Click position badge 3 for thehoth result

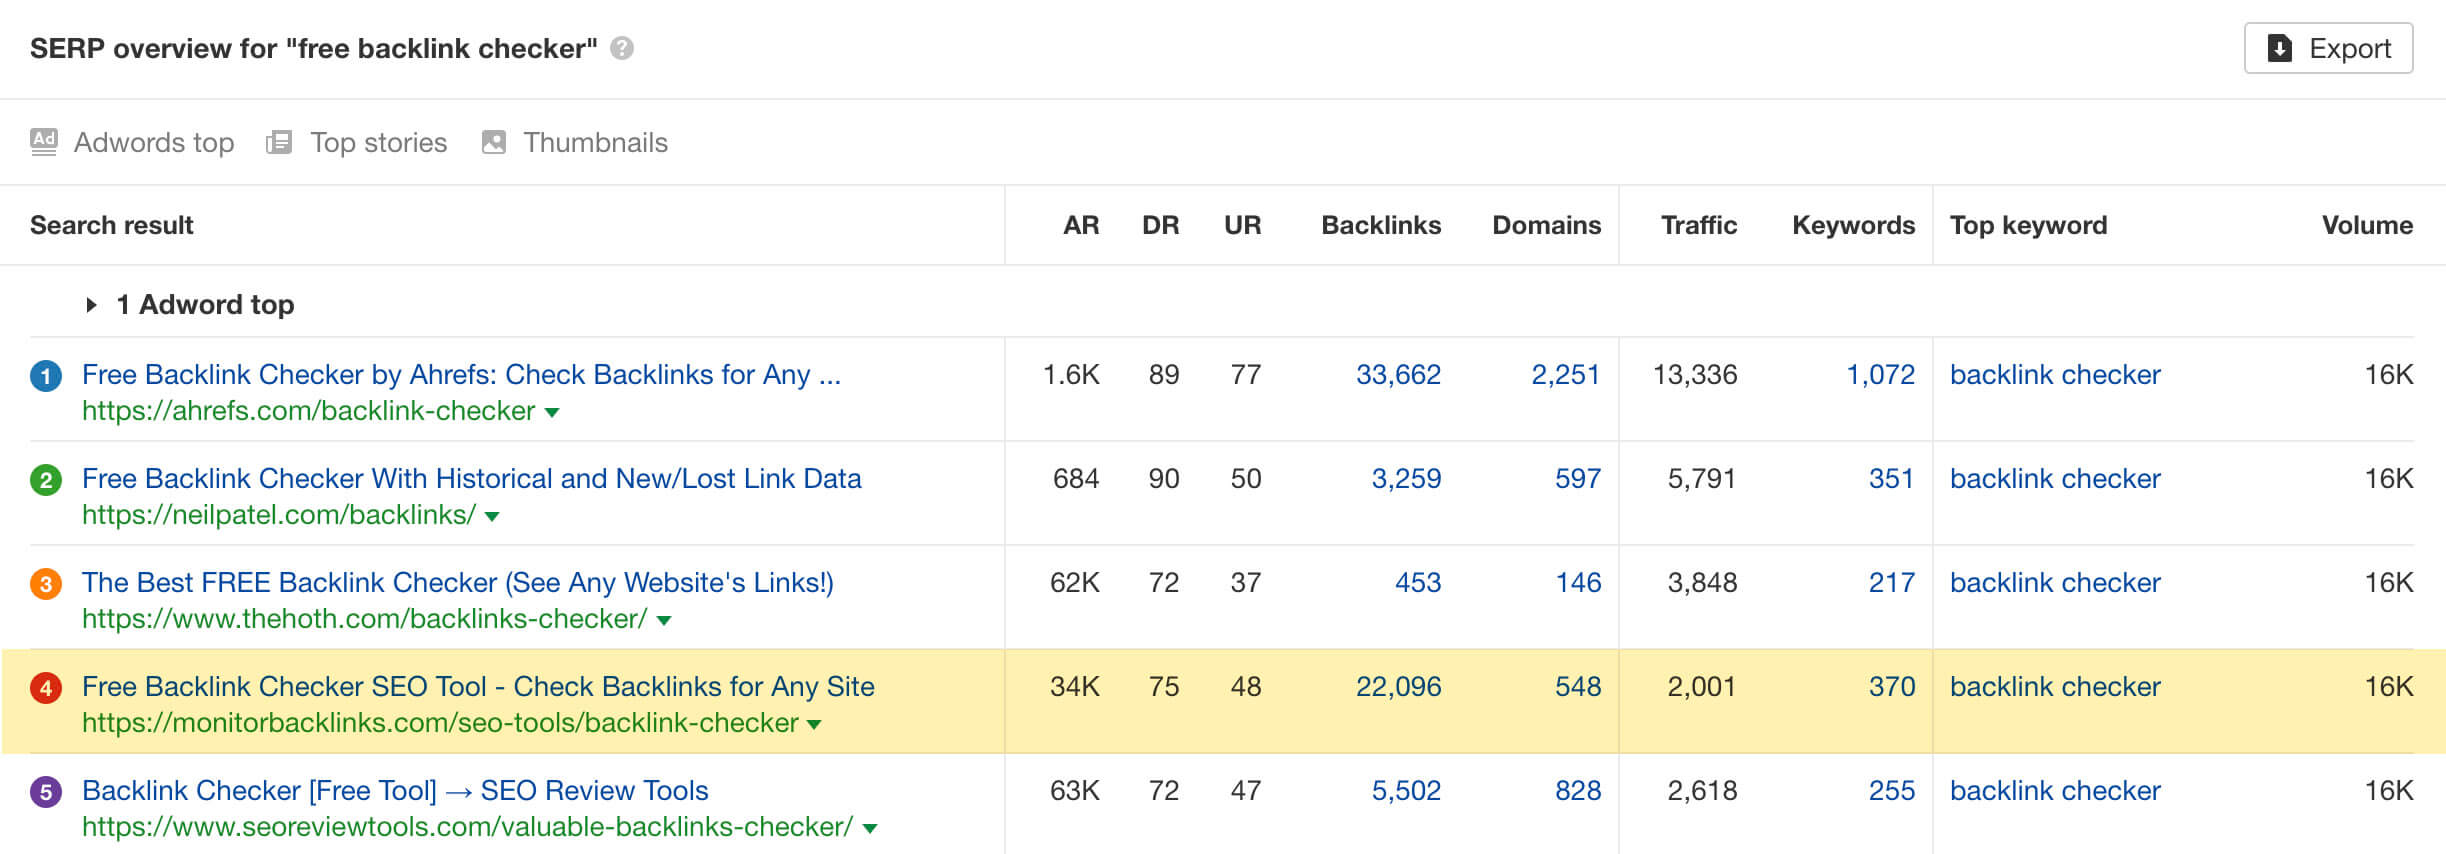46,584
